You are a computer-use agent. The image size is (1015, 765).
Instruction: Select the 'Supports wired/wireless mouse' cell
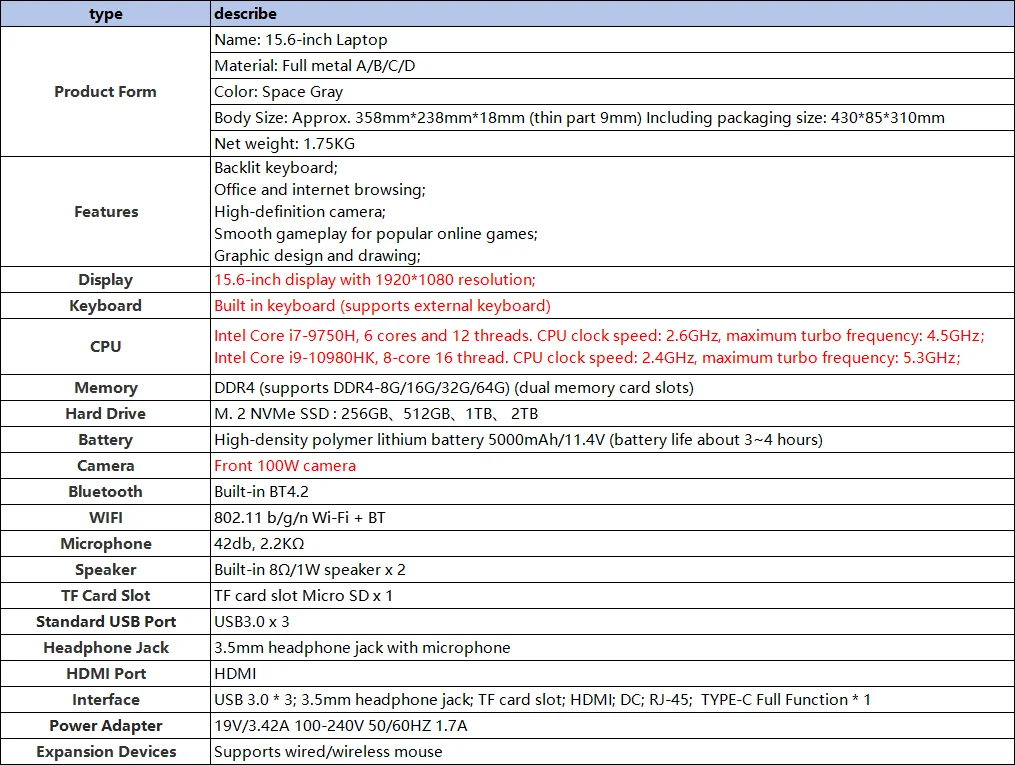pos(612,751)
